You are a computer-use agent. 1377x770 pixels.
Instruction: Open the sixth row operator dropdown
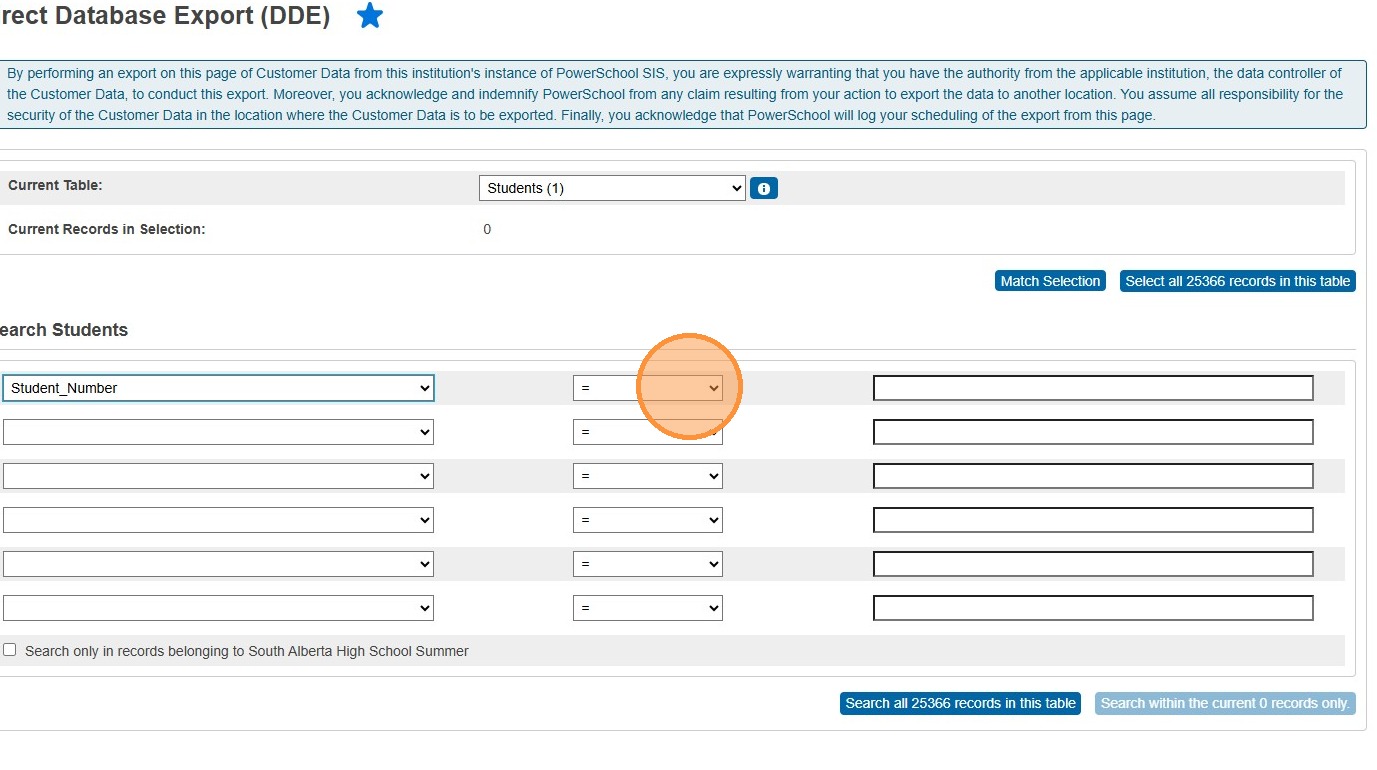click(647, 608)
